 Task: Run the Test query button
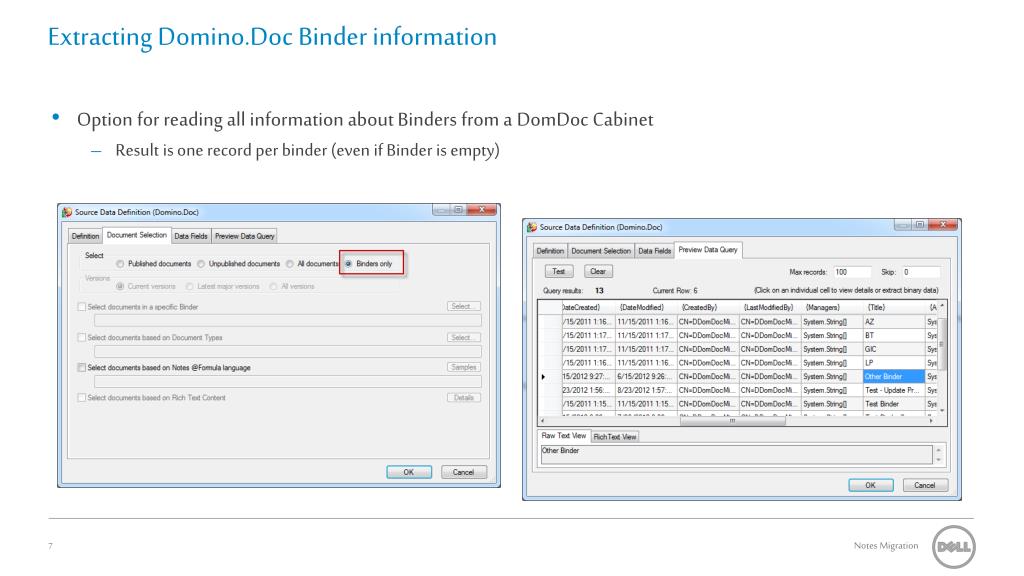coord(558,272)
